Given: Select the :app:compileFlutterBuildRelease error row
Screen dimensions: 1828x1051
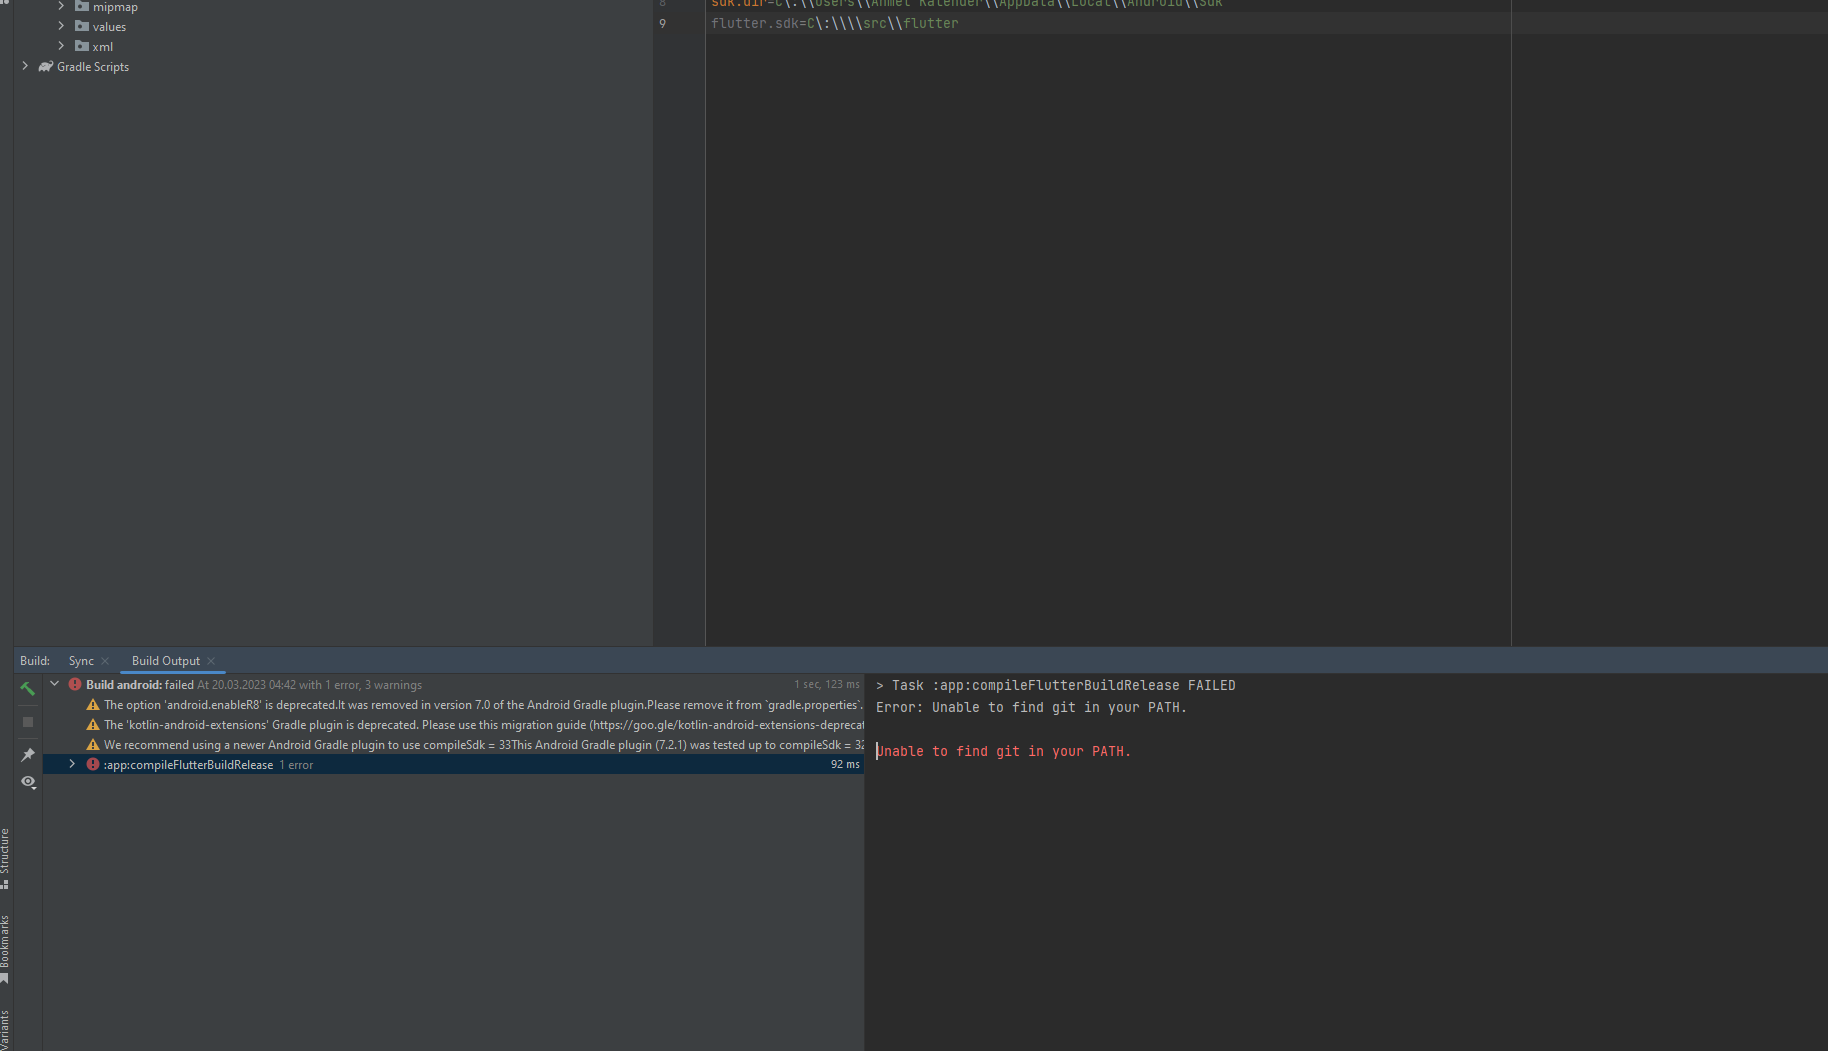Looking at the screenshot, I should coord(454,764).
